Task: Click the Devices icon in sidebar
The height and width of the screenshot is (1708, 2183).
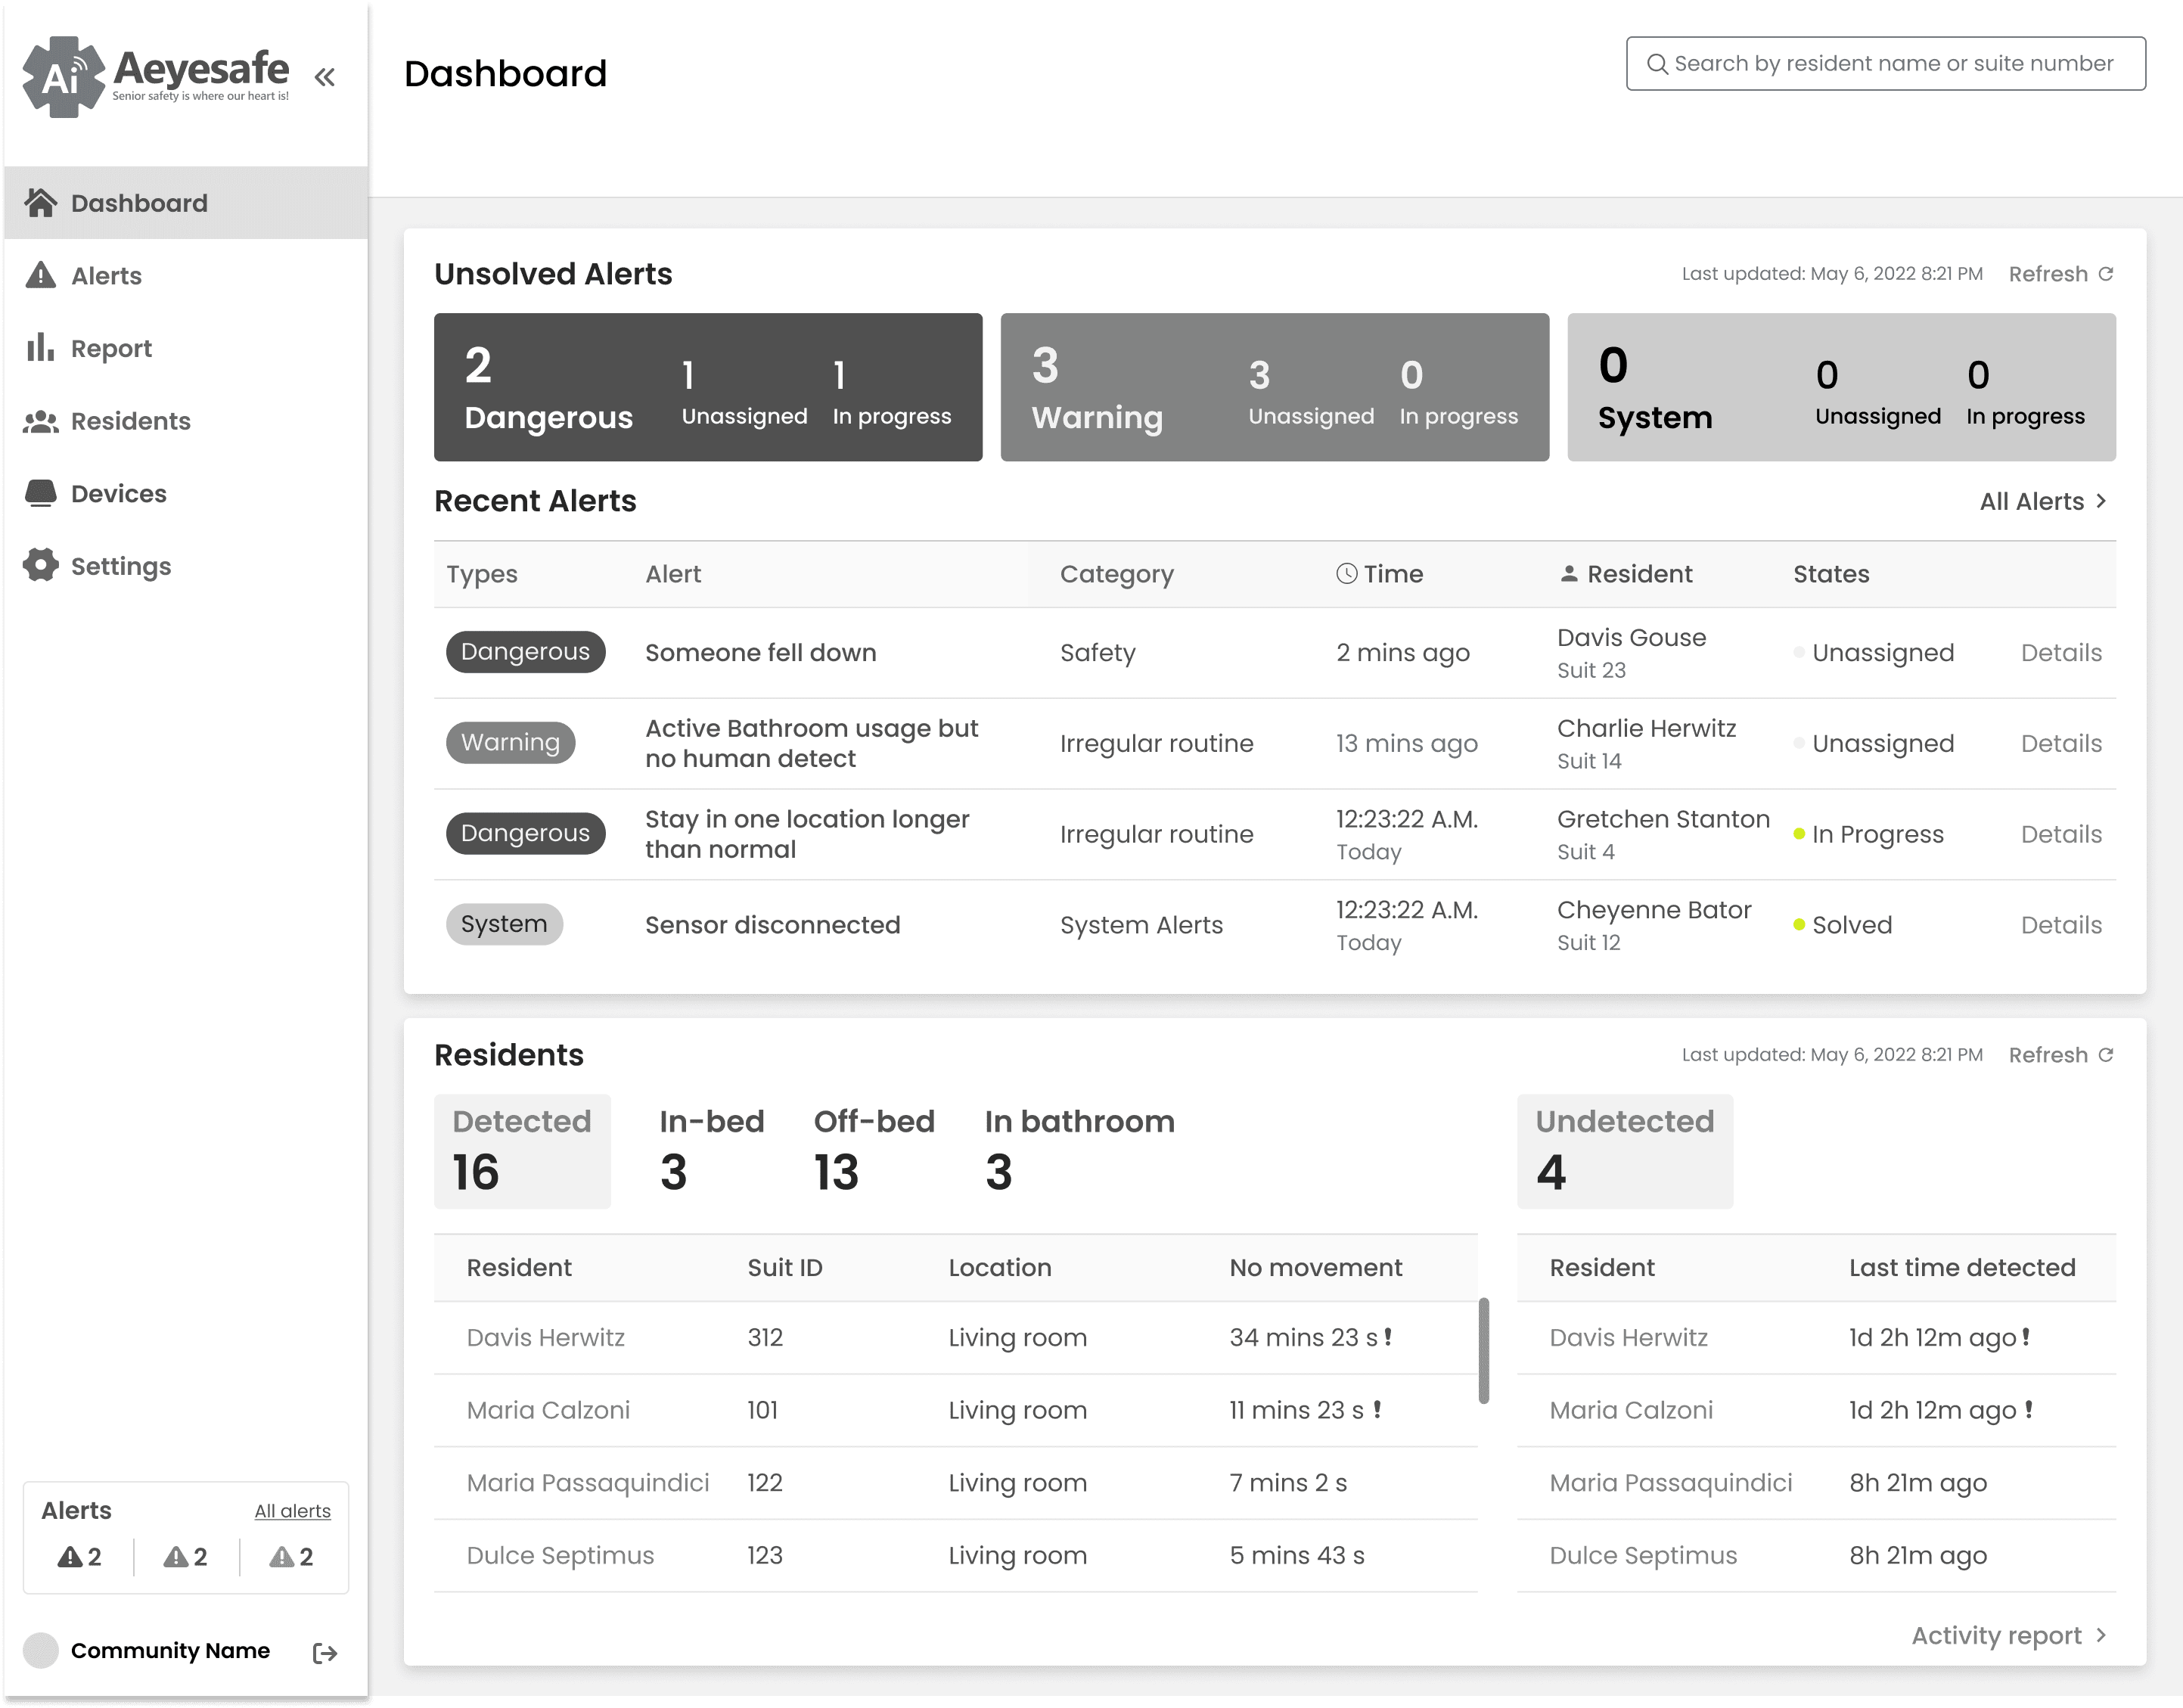Action: [x=40, y=493]
